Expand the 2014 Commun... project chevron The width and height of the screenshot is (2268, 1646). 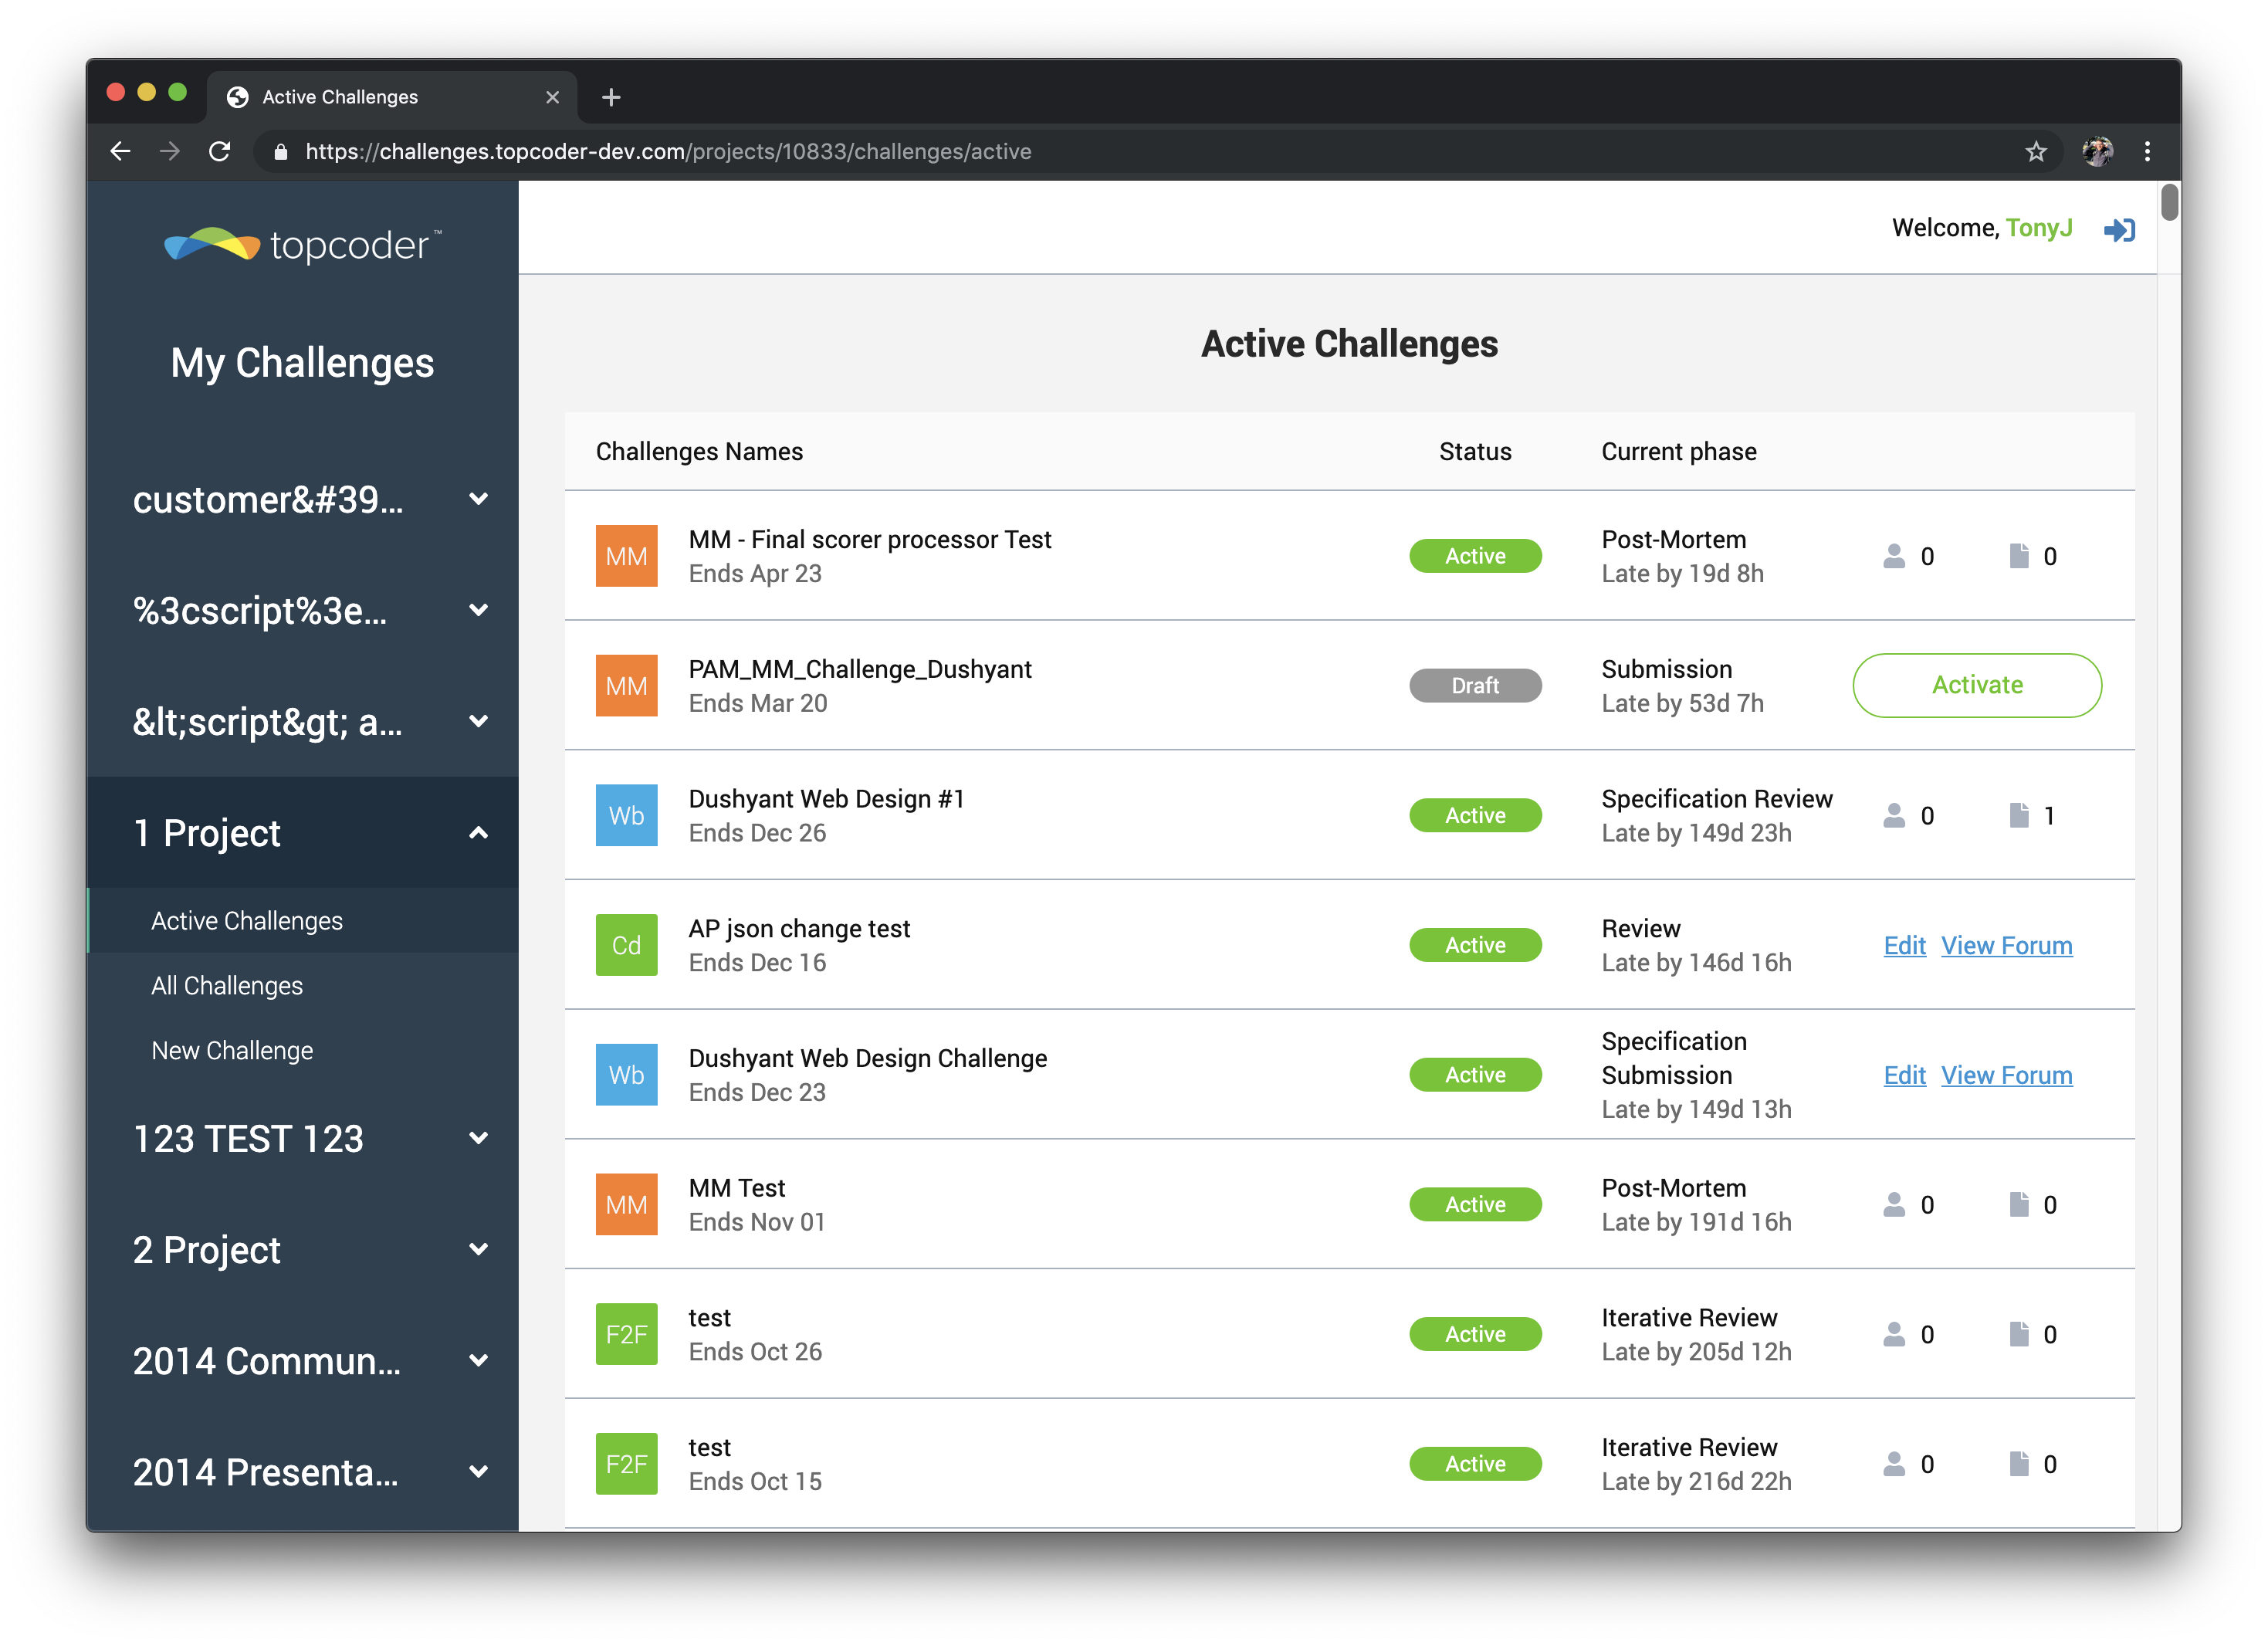pyautogui.click(x=479, y=1361)
